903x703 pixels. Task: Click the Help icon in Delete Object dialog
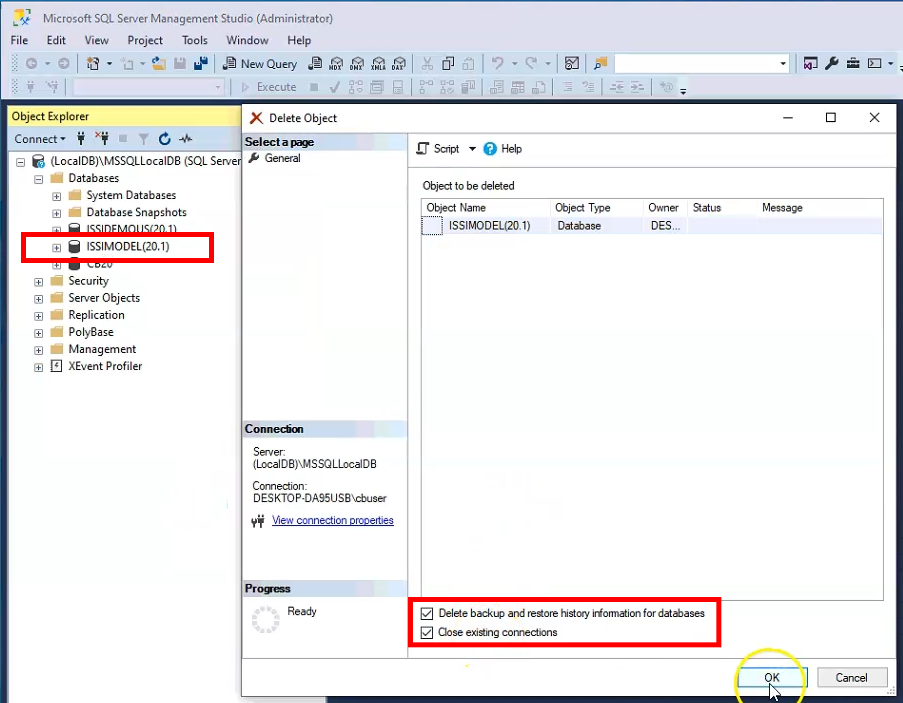click(x=490, y=149)
